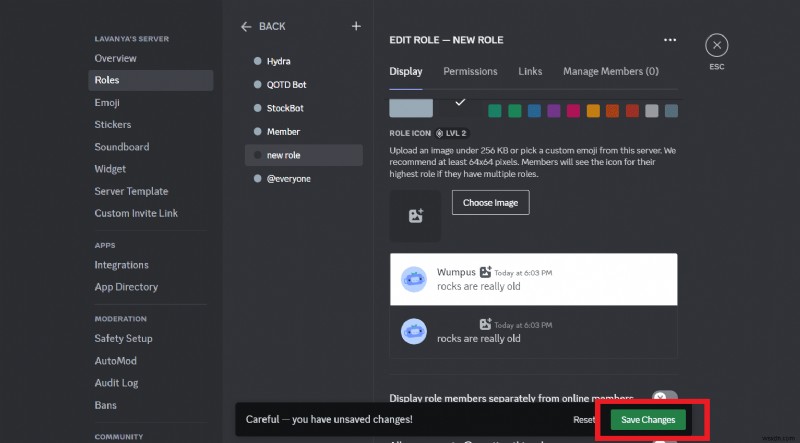Toggle display role members separately switch
Image resolution: width=800 pixels, height=443 pixels.
pyautogui.click(x=665, y=398)
